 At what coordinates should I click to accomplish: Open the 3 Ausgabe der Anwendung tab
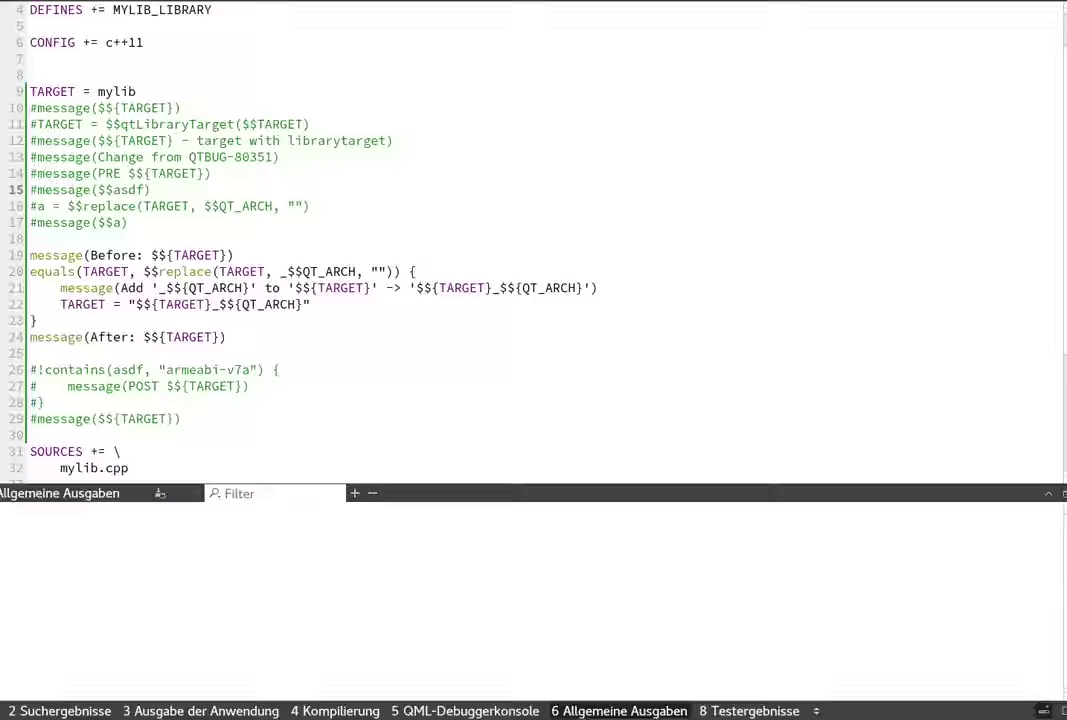pos(200,711)
